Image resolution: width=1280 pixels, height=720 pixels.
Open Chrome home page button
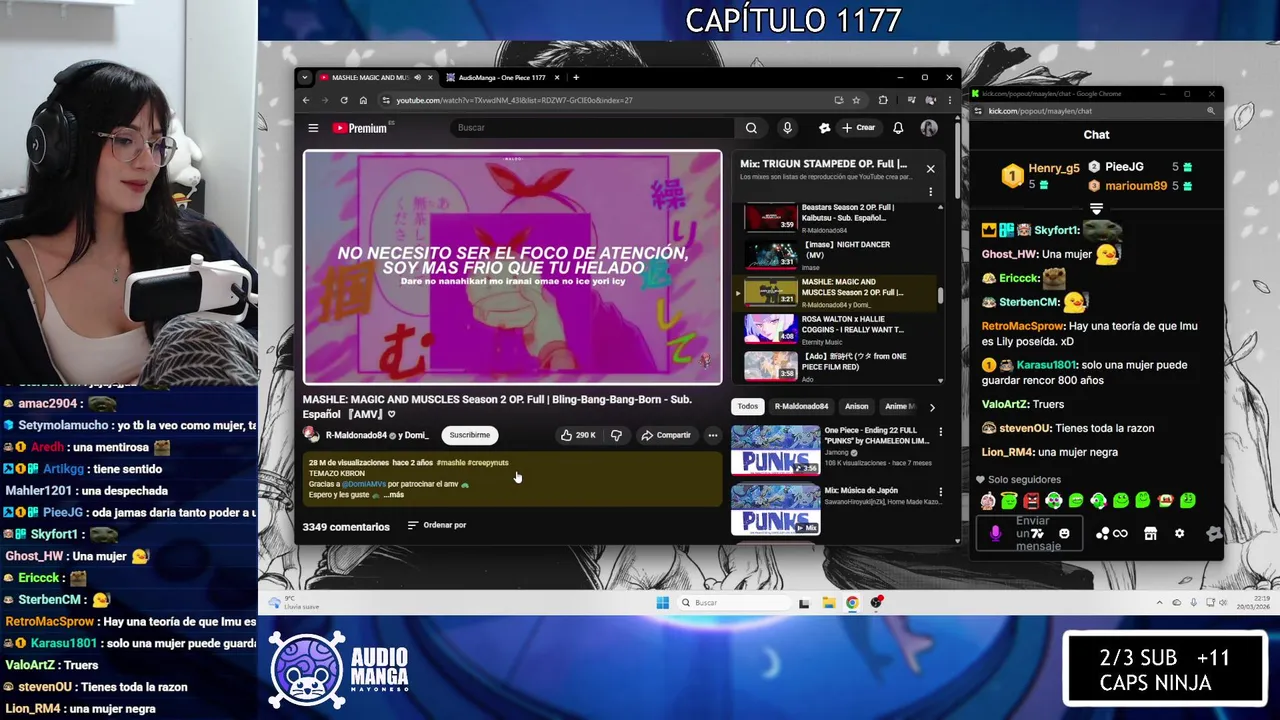pyautogui.click(x=363, y=100)
